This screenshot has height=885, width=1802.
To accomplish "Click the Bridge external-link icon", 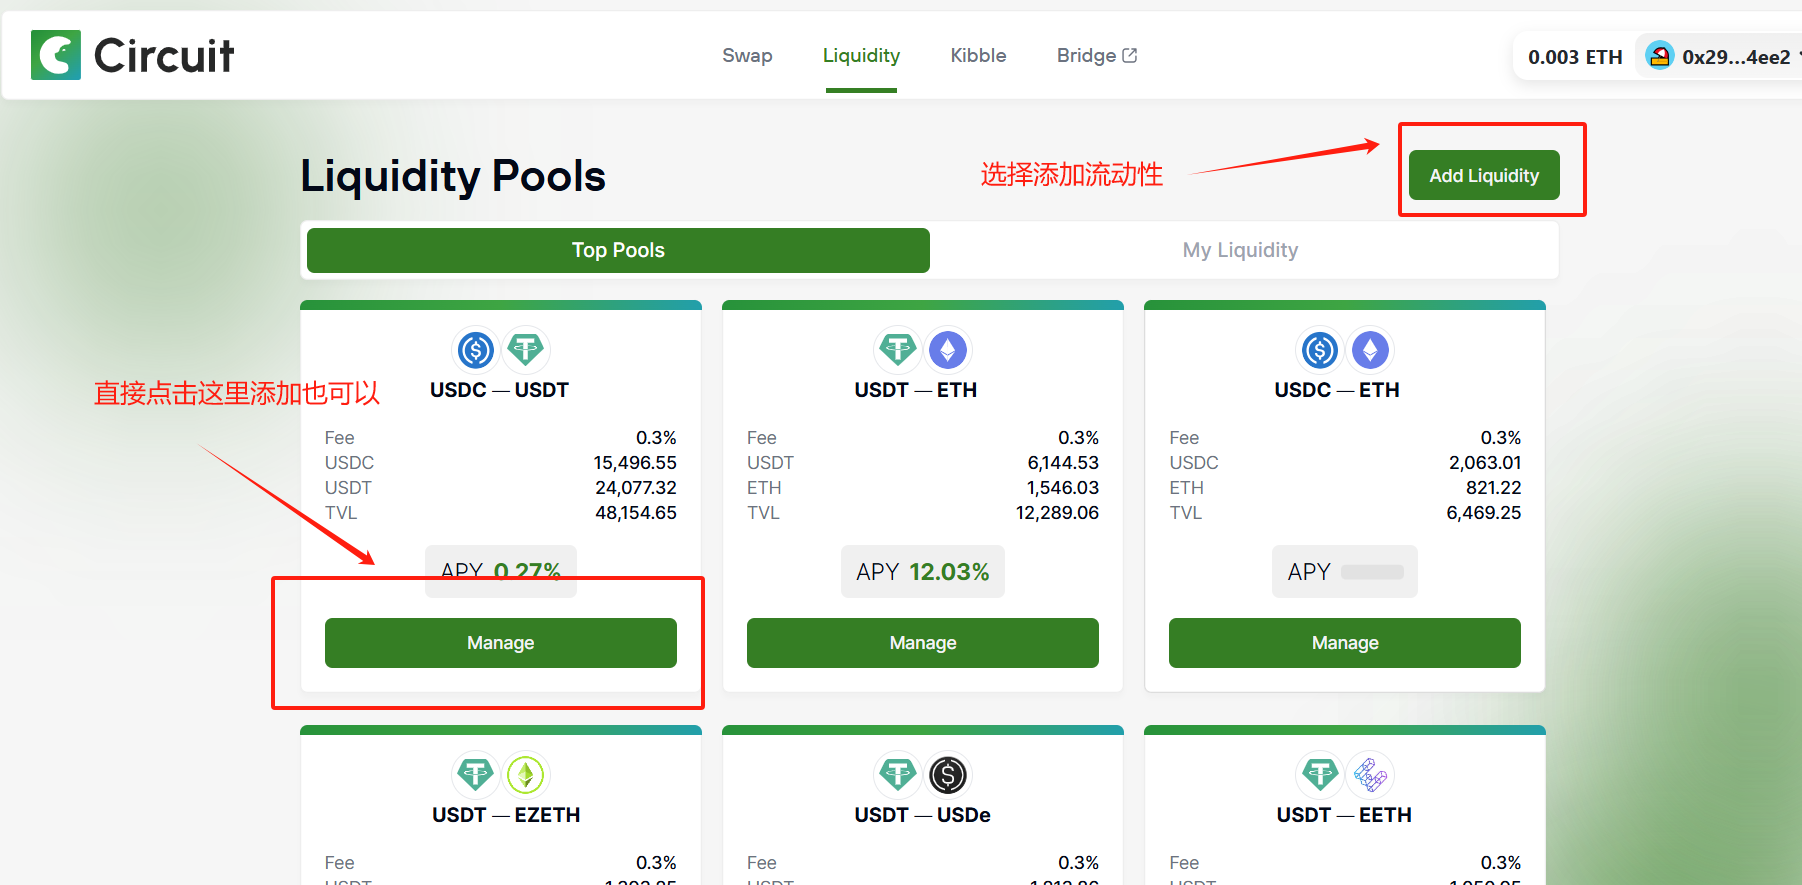I will tap(1130, 55).
